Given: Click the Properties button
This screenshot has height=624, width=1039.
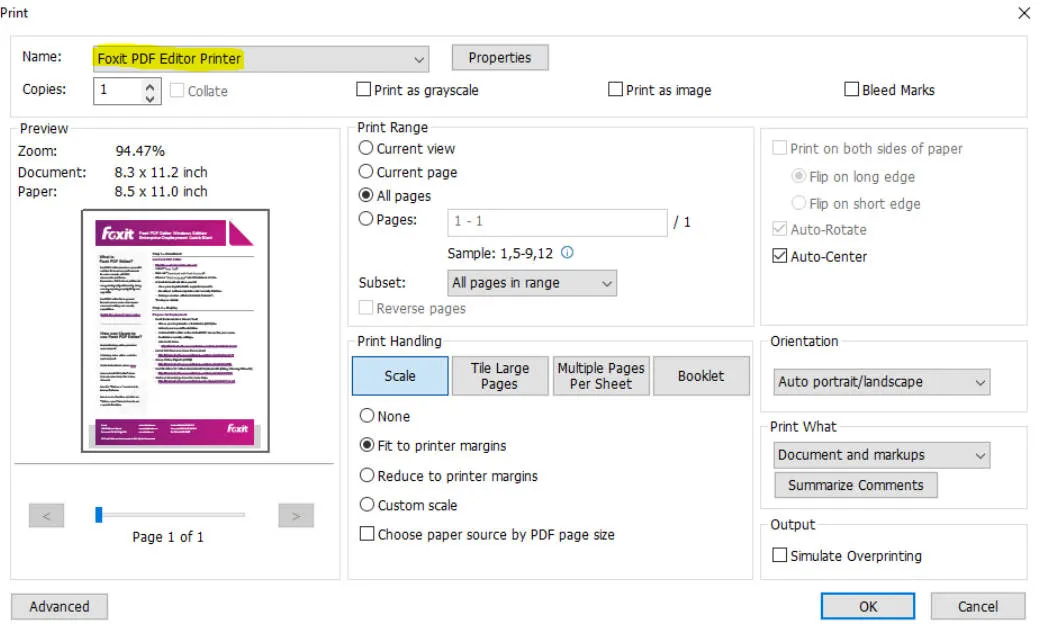Looking at the screenshot, I should click(500, 58).
